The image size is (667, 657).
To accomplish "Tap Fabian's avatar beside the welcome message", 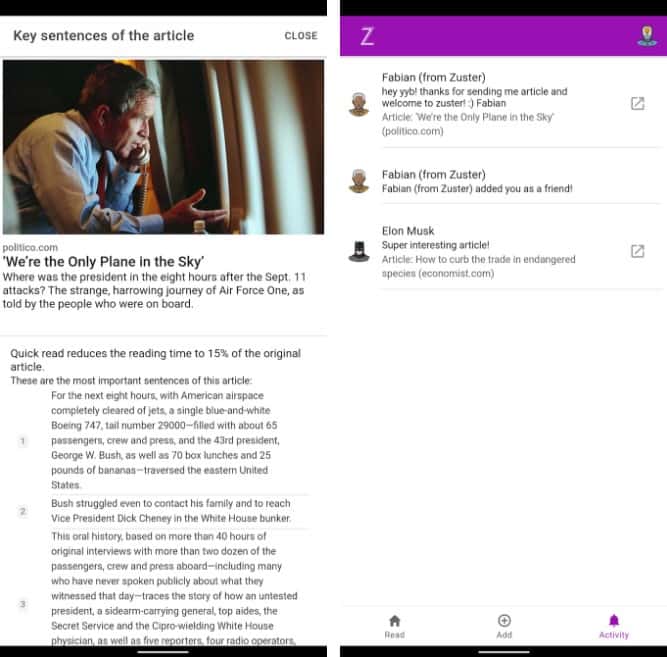I will (359, 104).
